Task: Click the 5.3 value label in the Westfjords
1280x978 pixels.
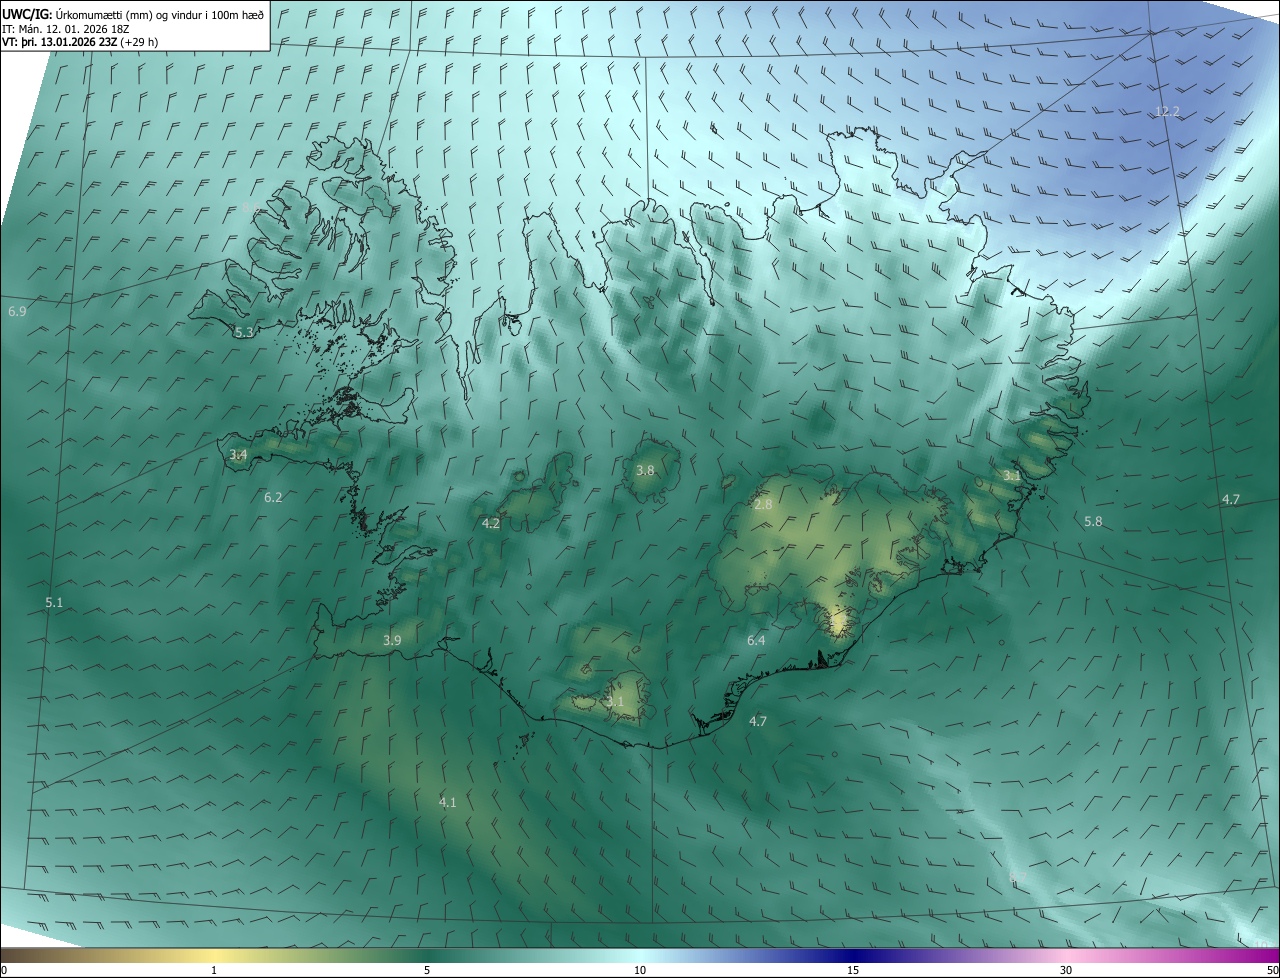Action: 243,332
